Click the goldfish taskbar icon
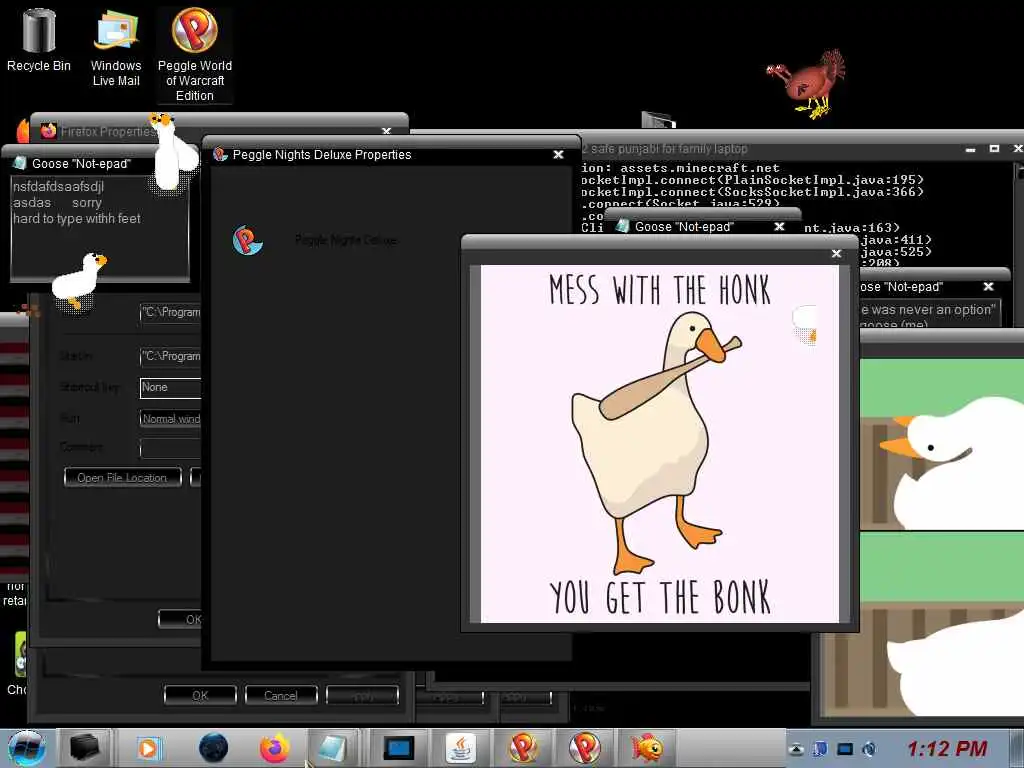This screenshot has width=1024, height=768. 647,748
